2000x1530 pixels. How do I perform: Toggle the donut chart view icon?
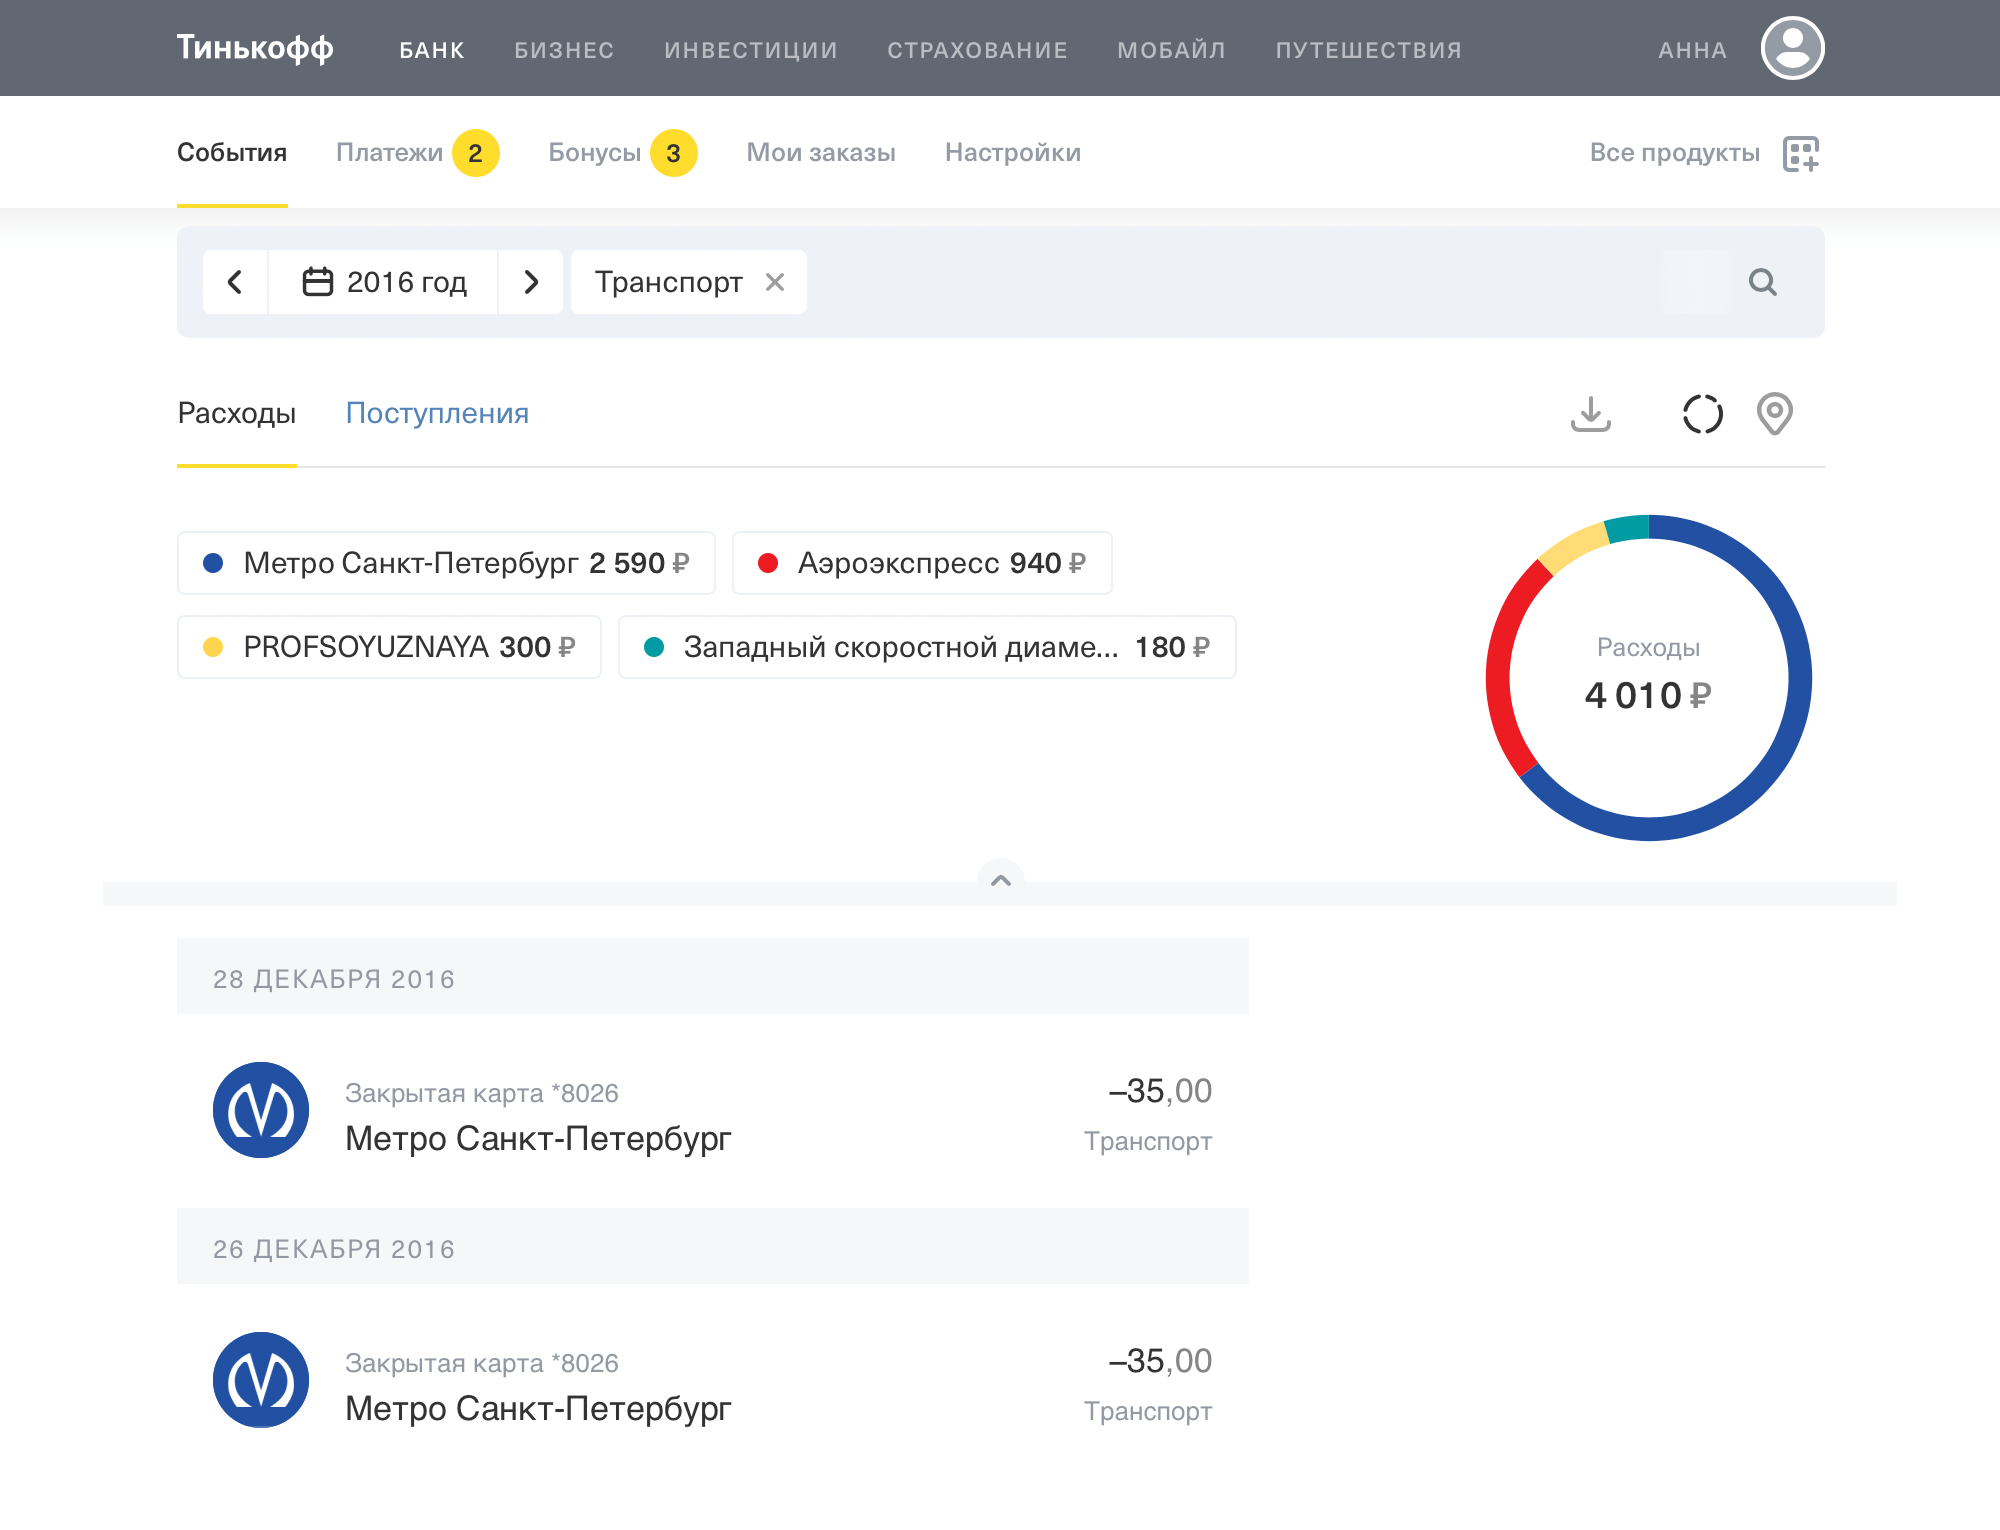(x=1702, y=413)
